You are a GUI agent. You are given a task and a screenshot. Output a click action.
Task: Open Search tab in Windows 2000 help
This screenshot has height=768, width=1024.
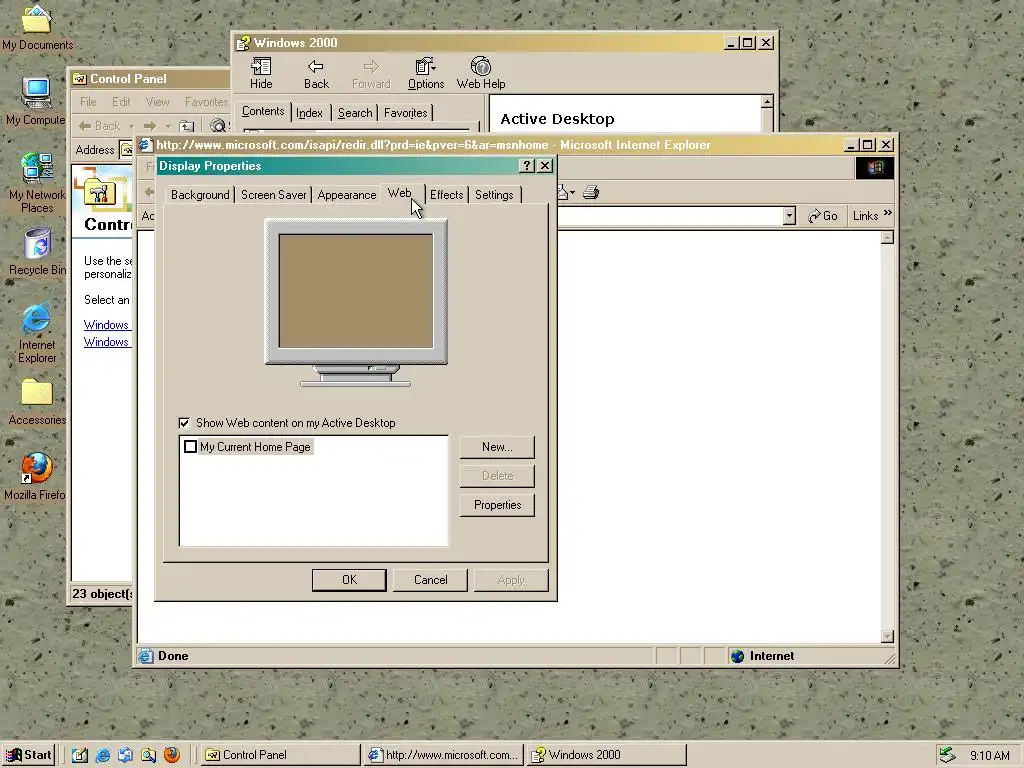pyautogui.click(x=355, y=113)
